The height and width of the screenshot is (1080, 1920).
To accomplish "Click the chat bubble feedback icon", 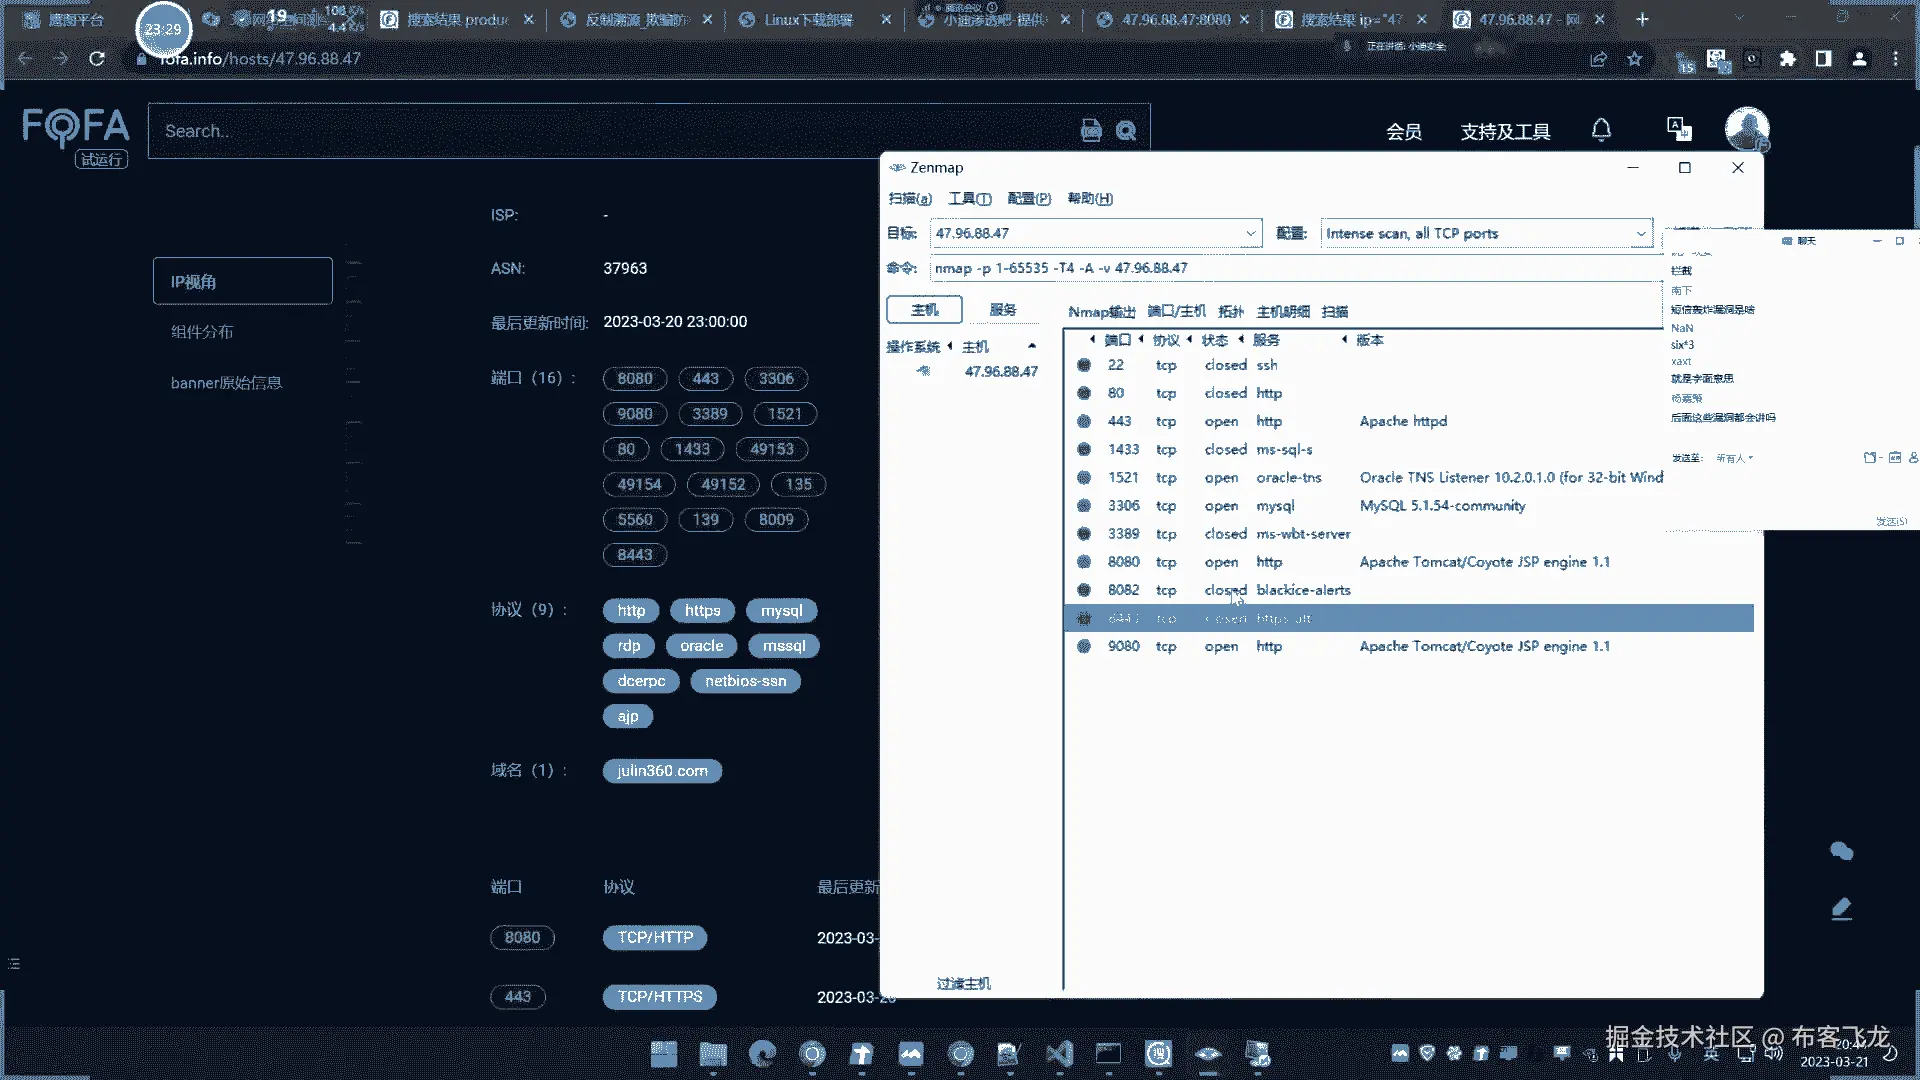I will point(1841,851).
